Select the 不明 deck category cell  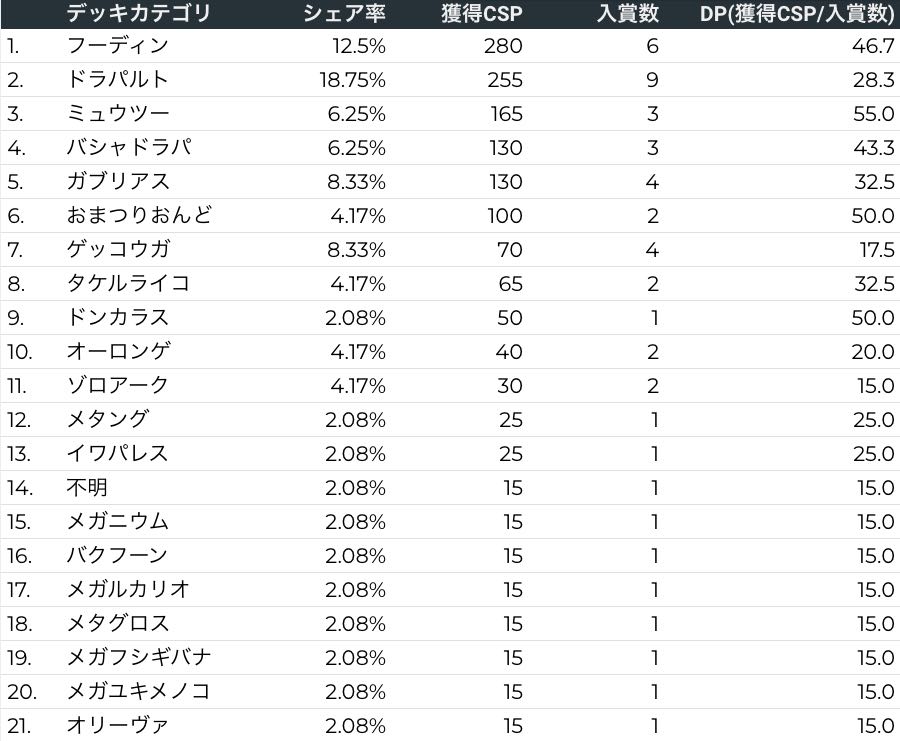[x=87, y=488]
